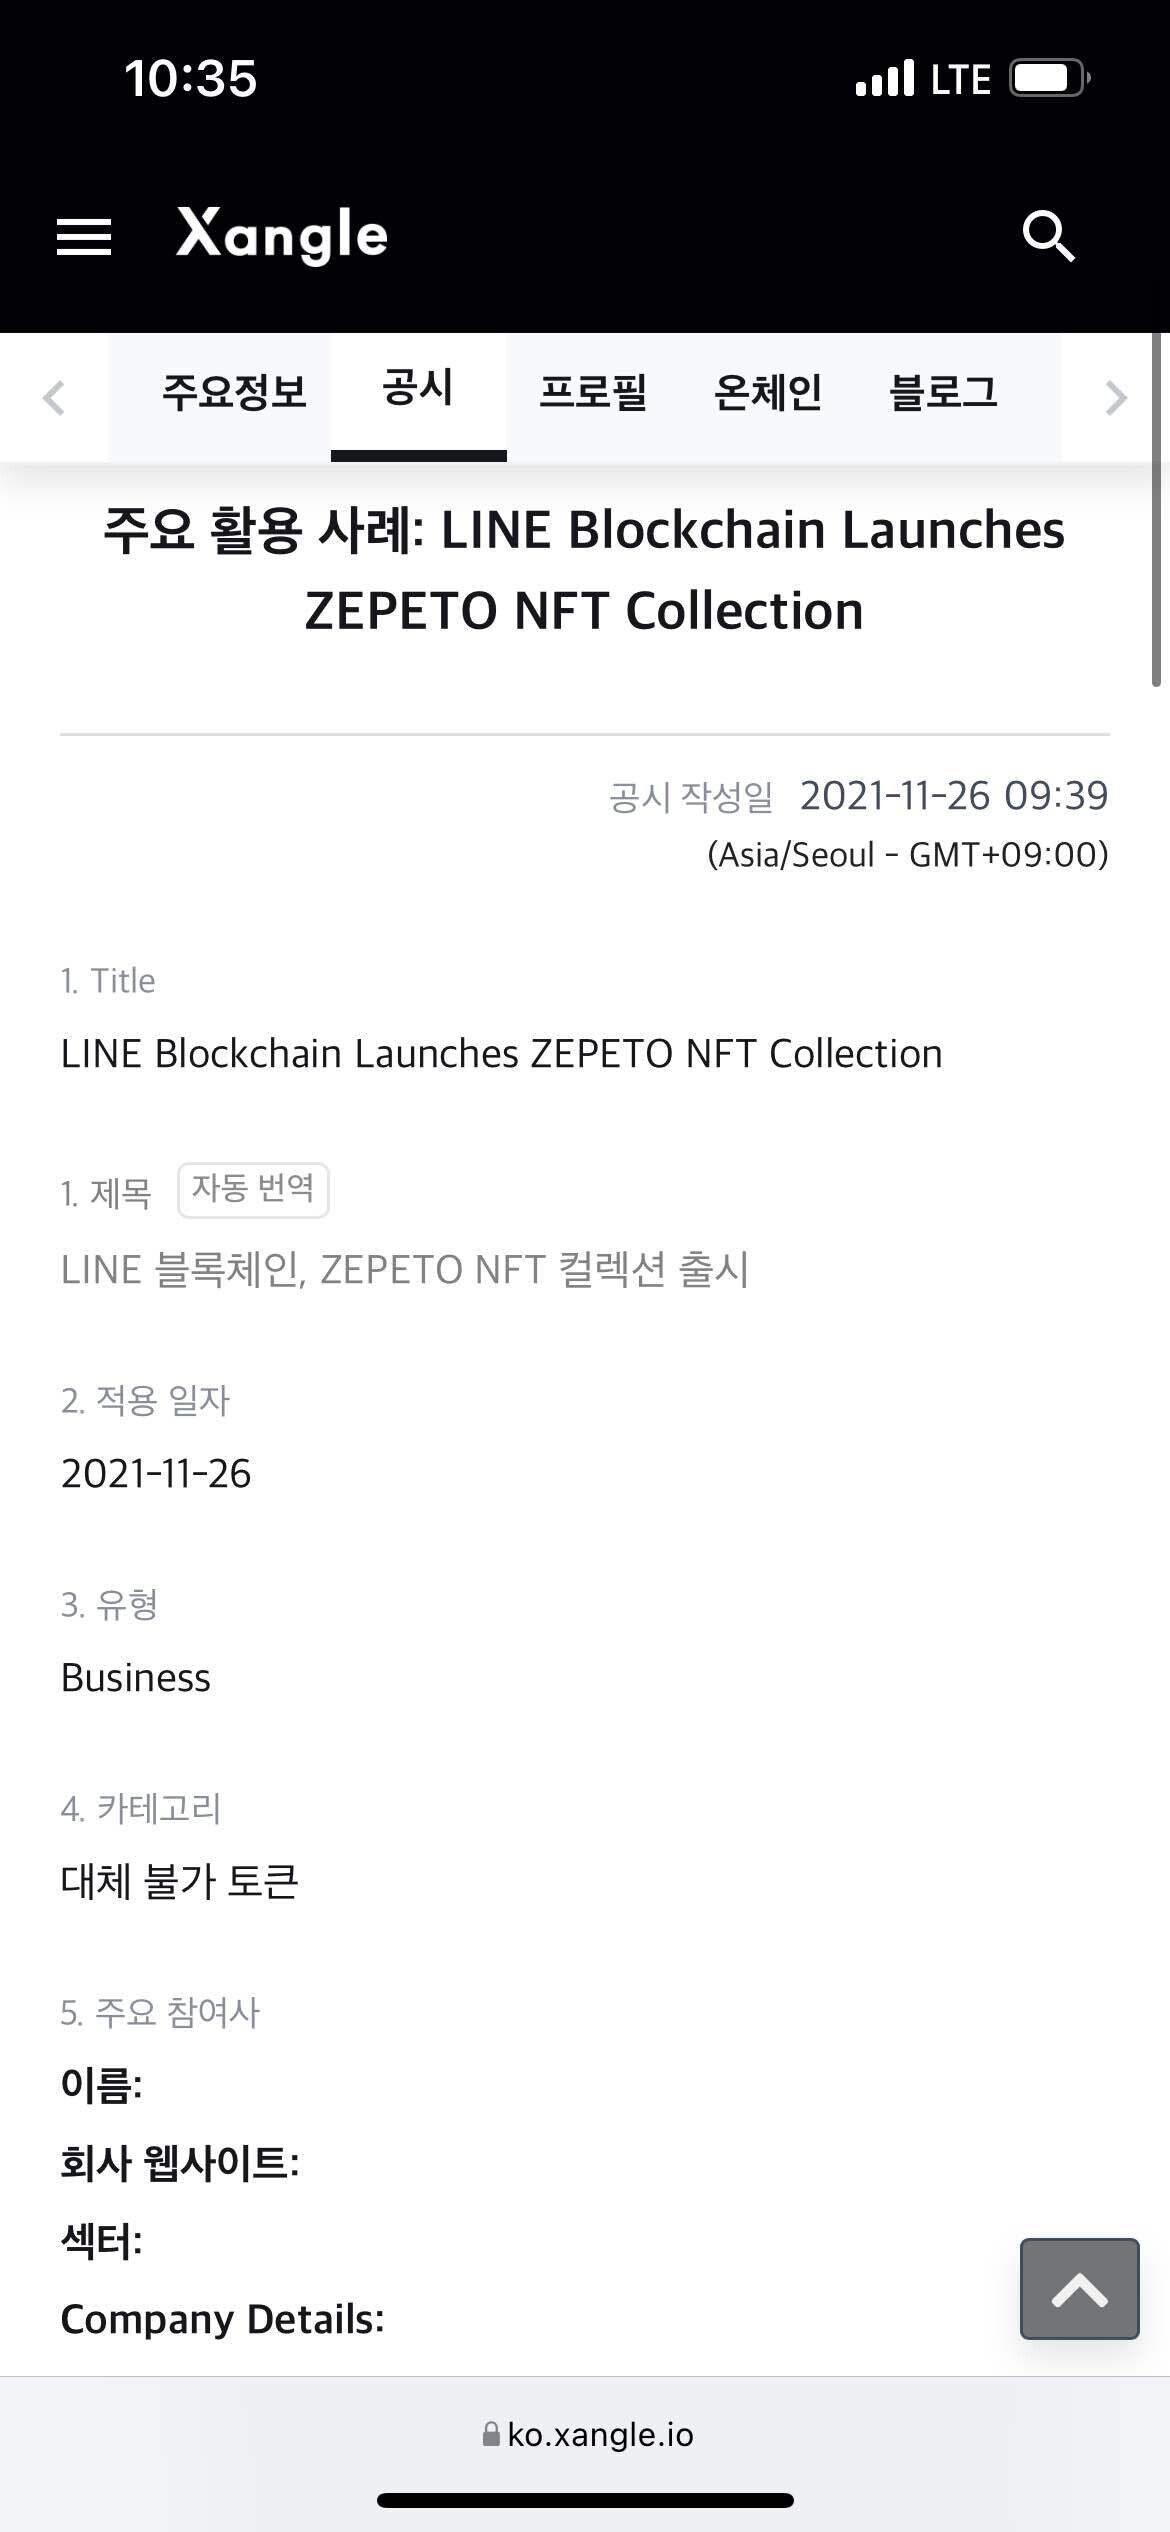Open the 블로그 tab
This screenshot has height=2532, width=1170.
[x=943, y=392]
